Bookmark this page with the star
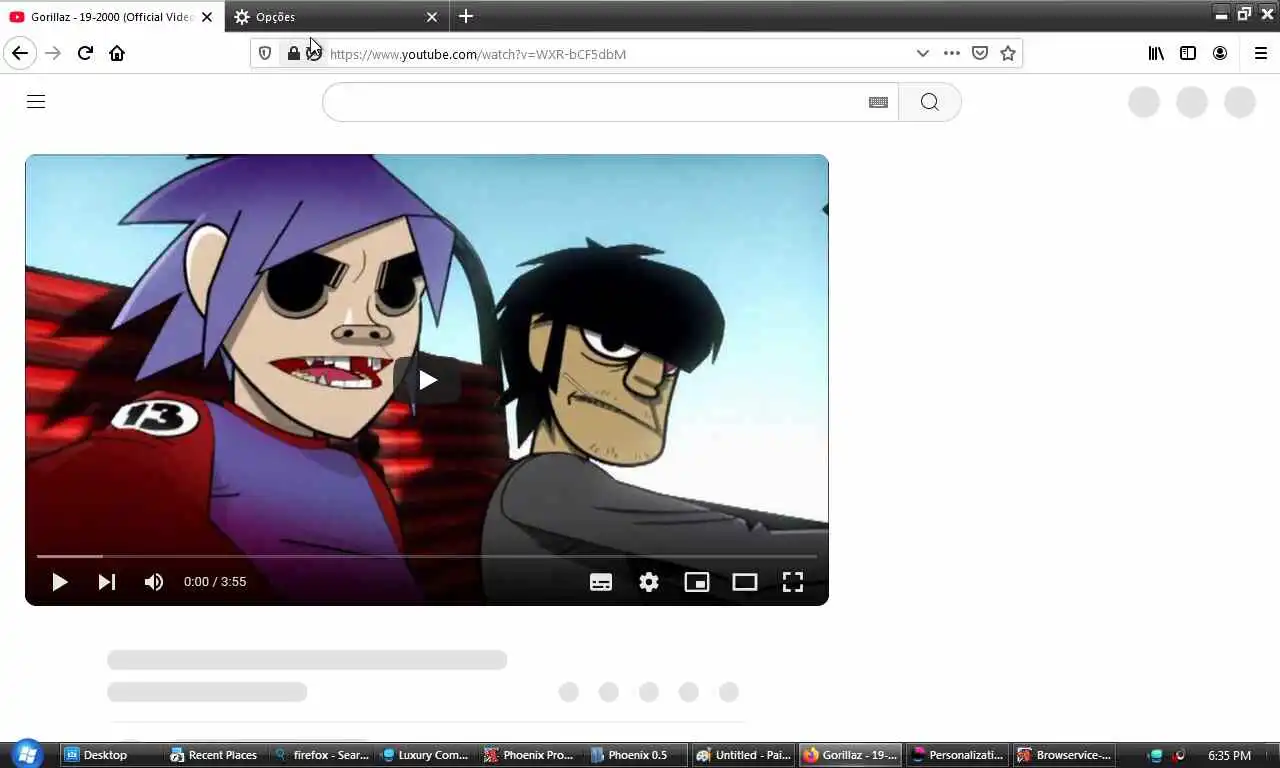1280x768 pixels. tap(1008, 53)
